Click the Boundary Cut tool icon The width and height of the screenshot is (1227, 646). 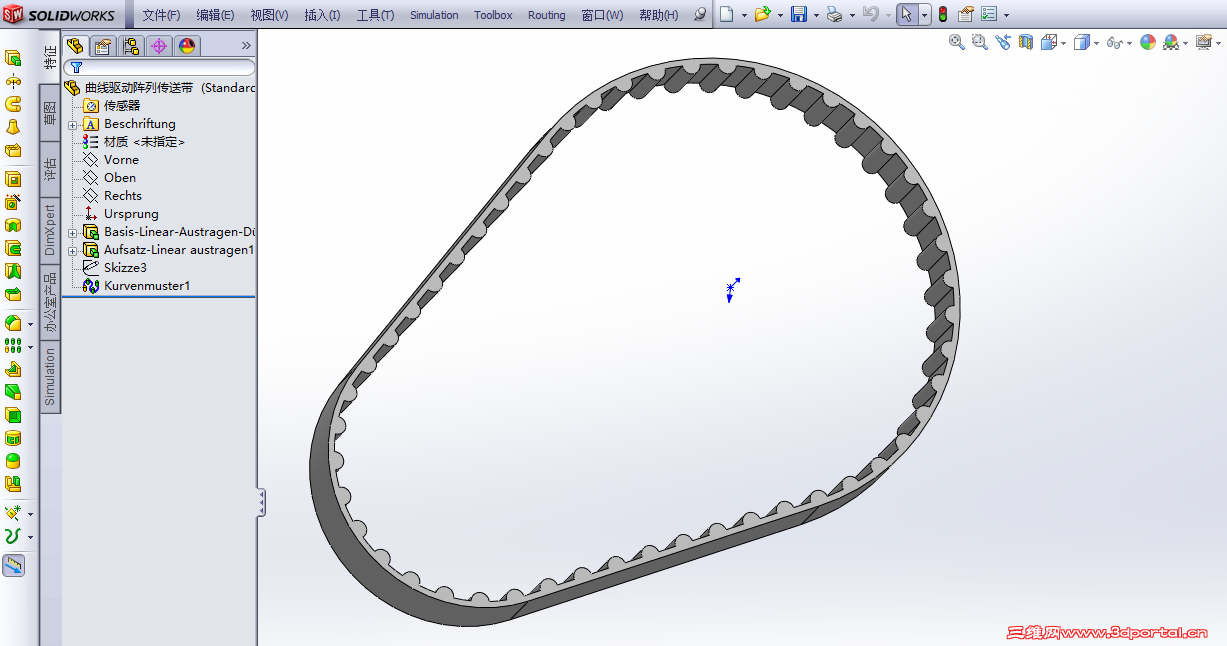[x=13, y=294]
